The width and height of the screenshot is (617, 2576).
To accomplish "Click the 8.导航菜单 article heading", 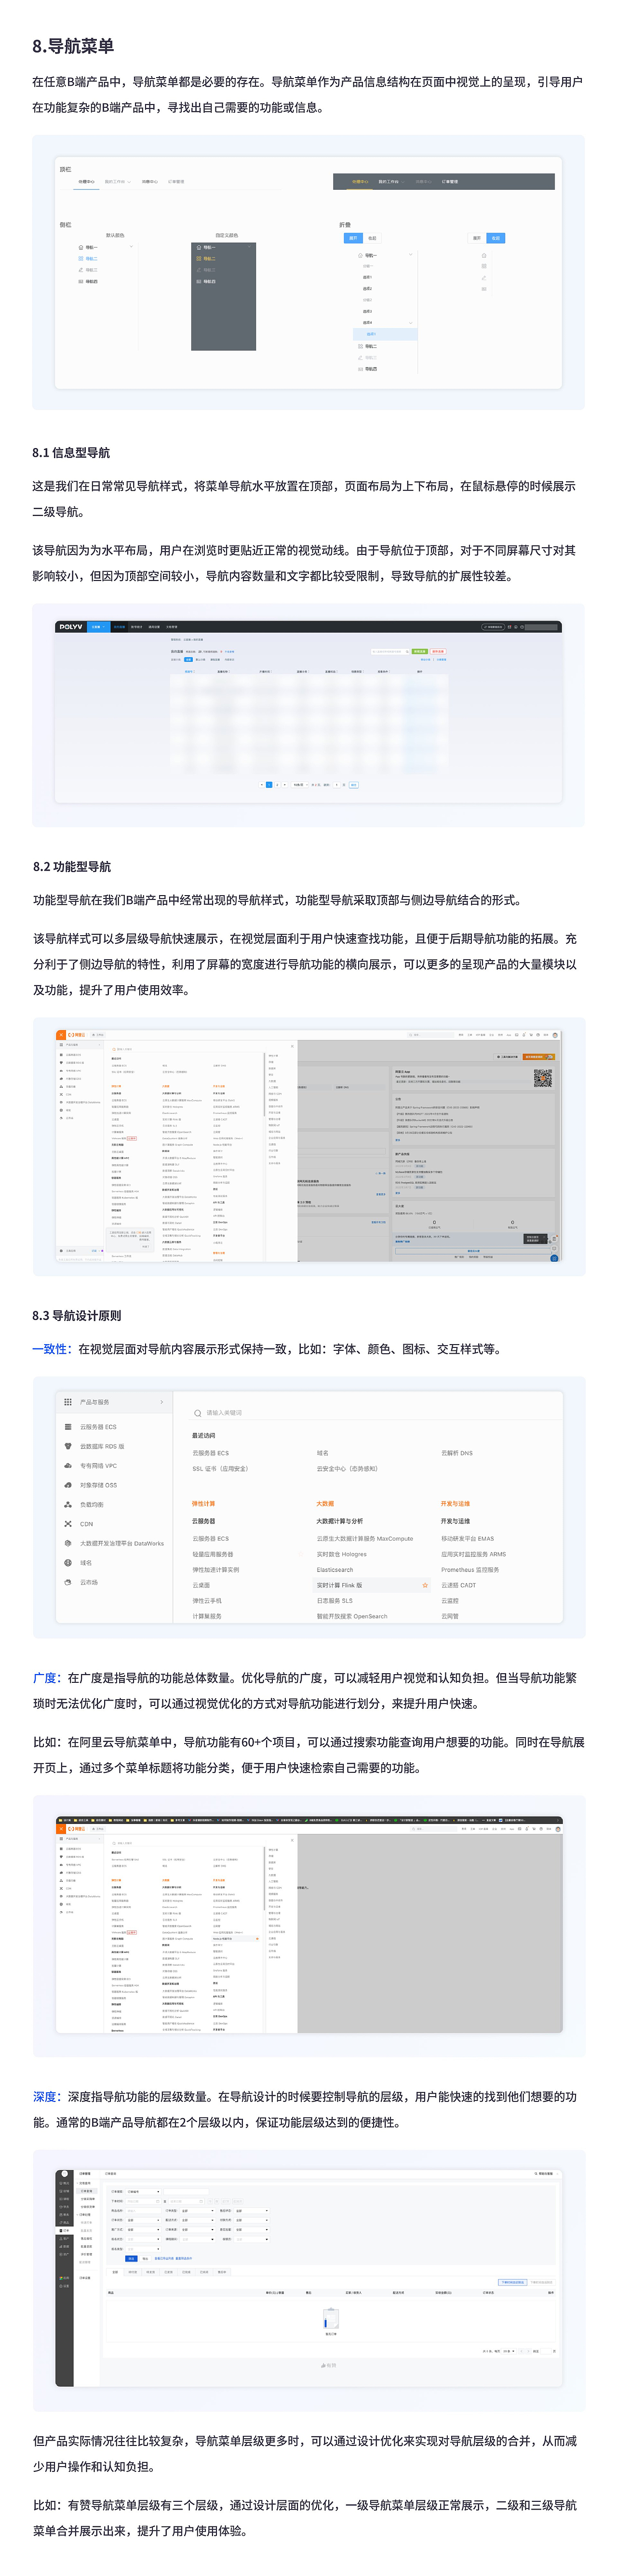I will tap(73, 46).
